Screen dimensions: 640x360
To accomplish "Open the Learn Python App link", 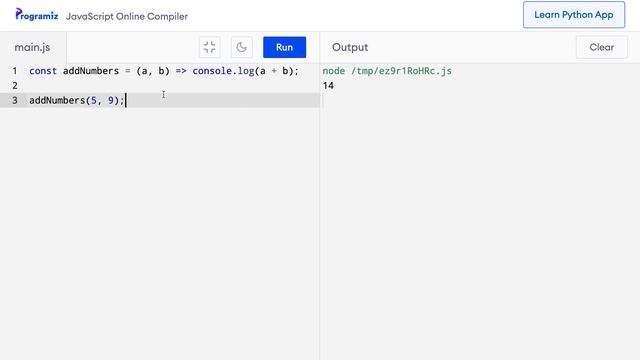I will pos(573,15).
